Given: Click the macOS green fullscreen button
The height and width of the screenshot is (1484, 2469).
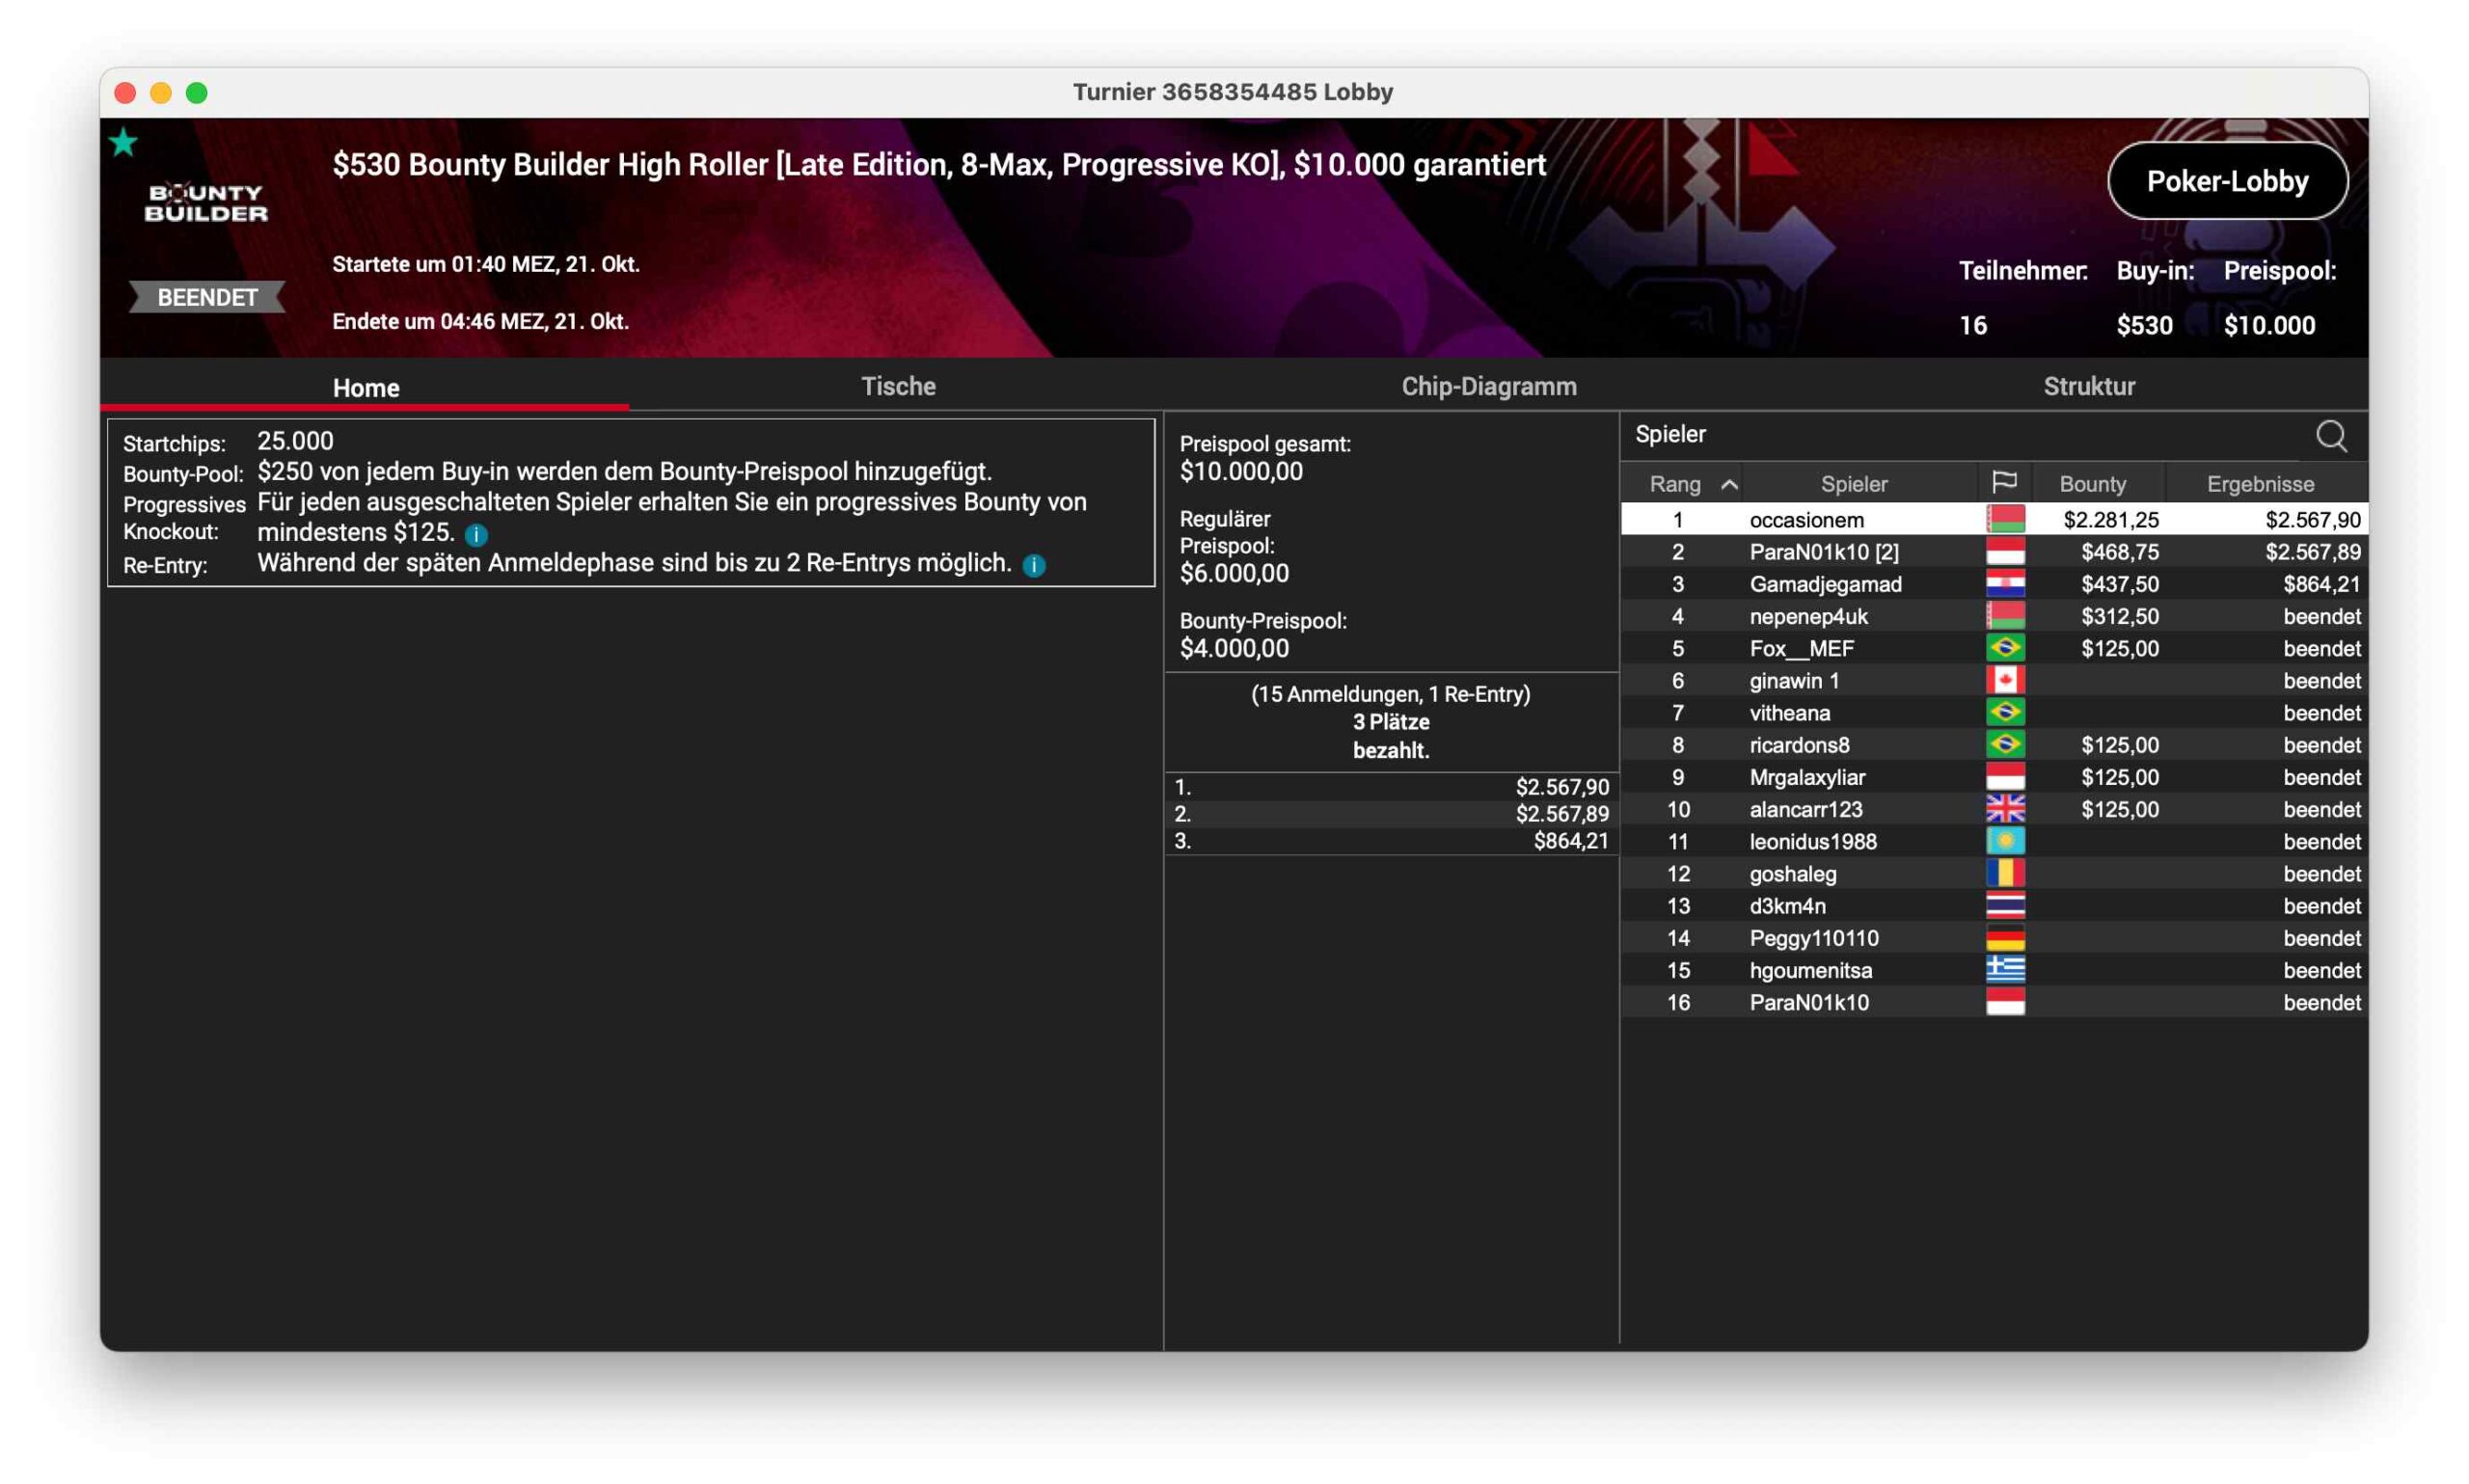Looking at the screenshot, I should coord(197,93).
